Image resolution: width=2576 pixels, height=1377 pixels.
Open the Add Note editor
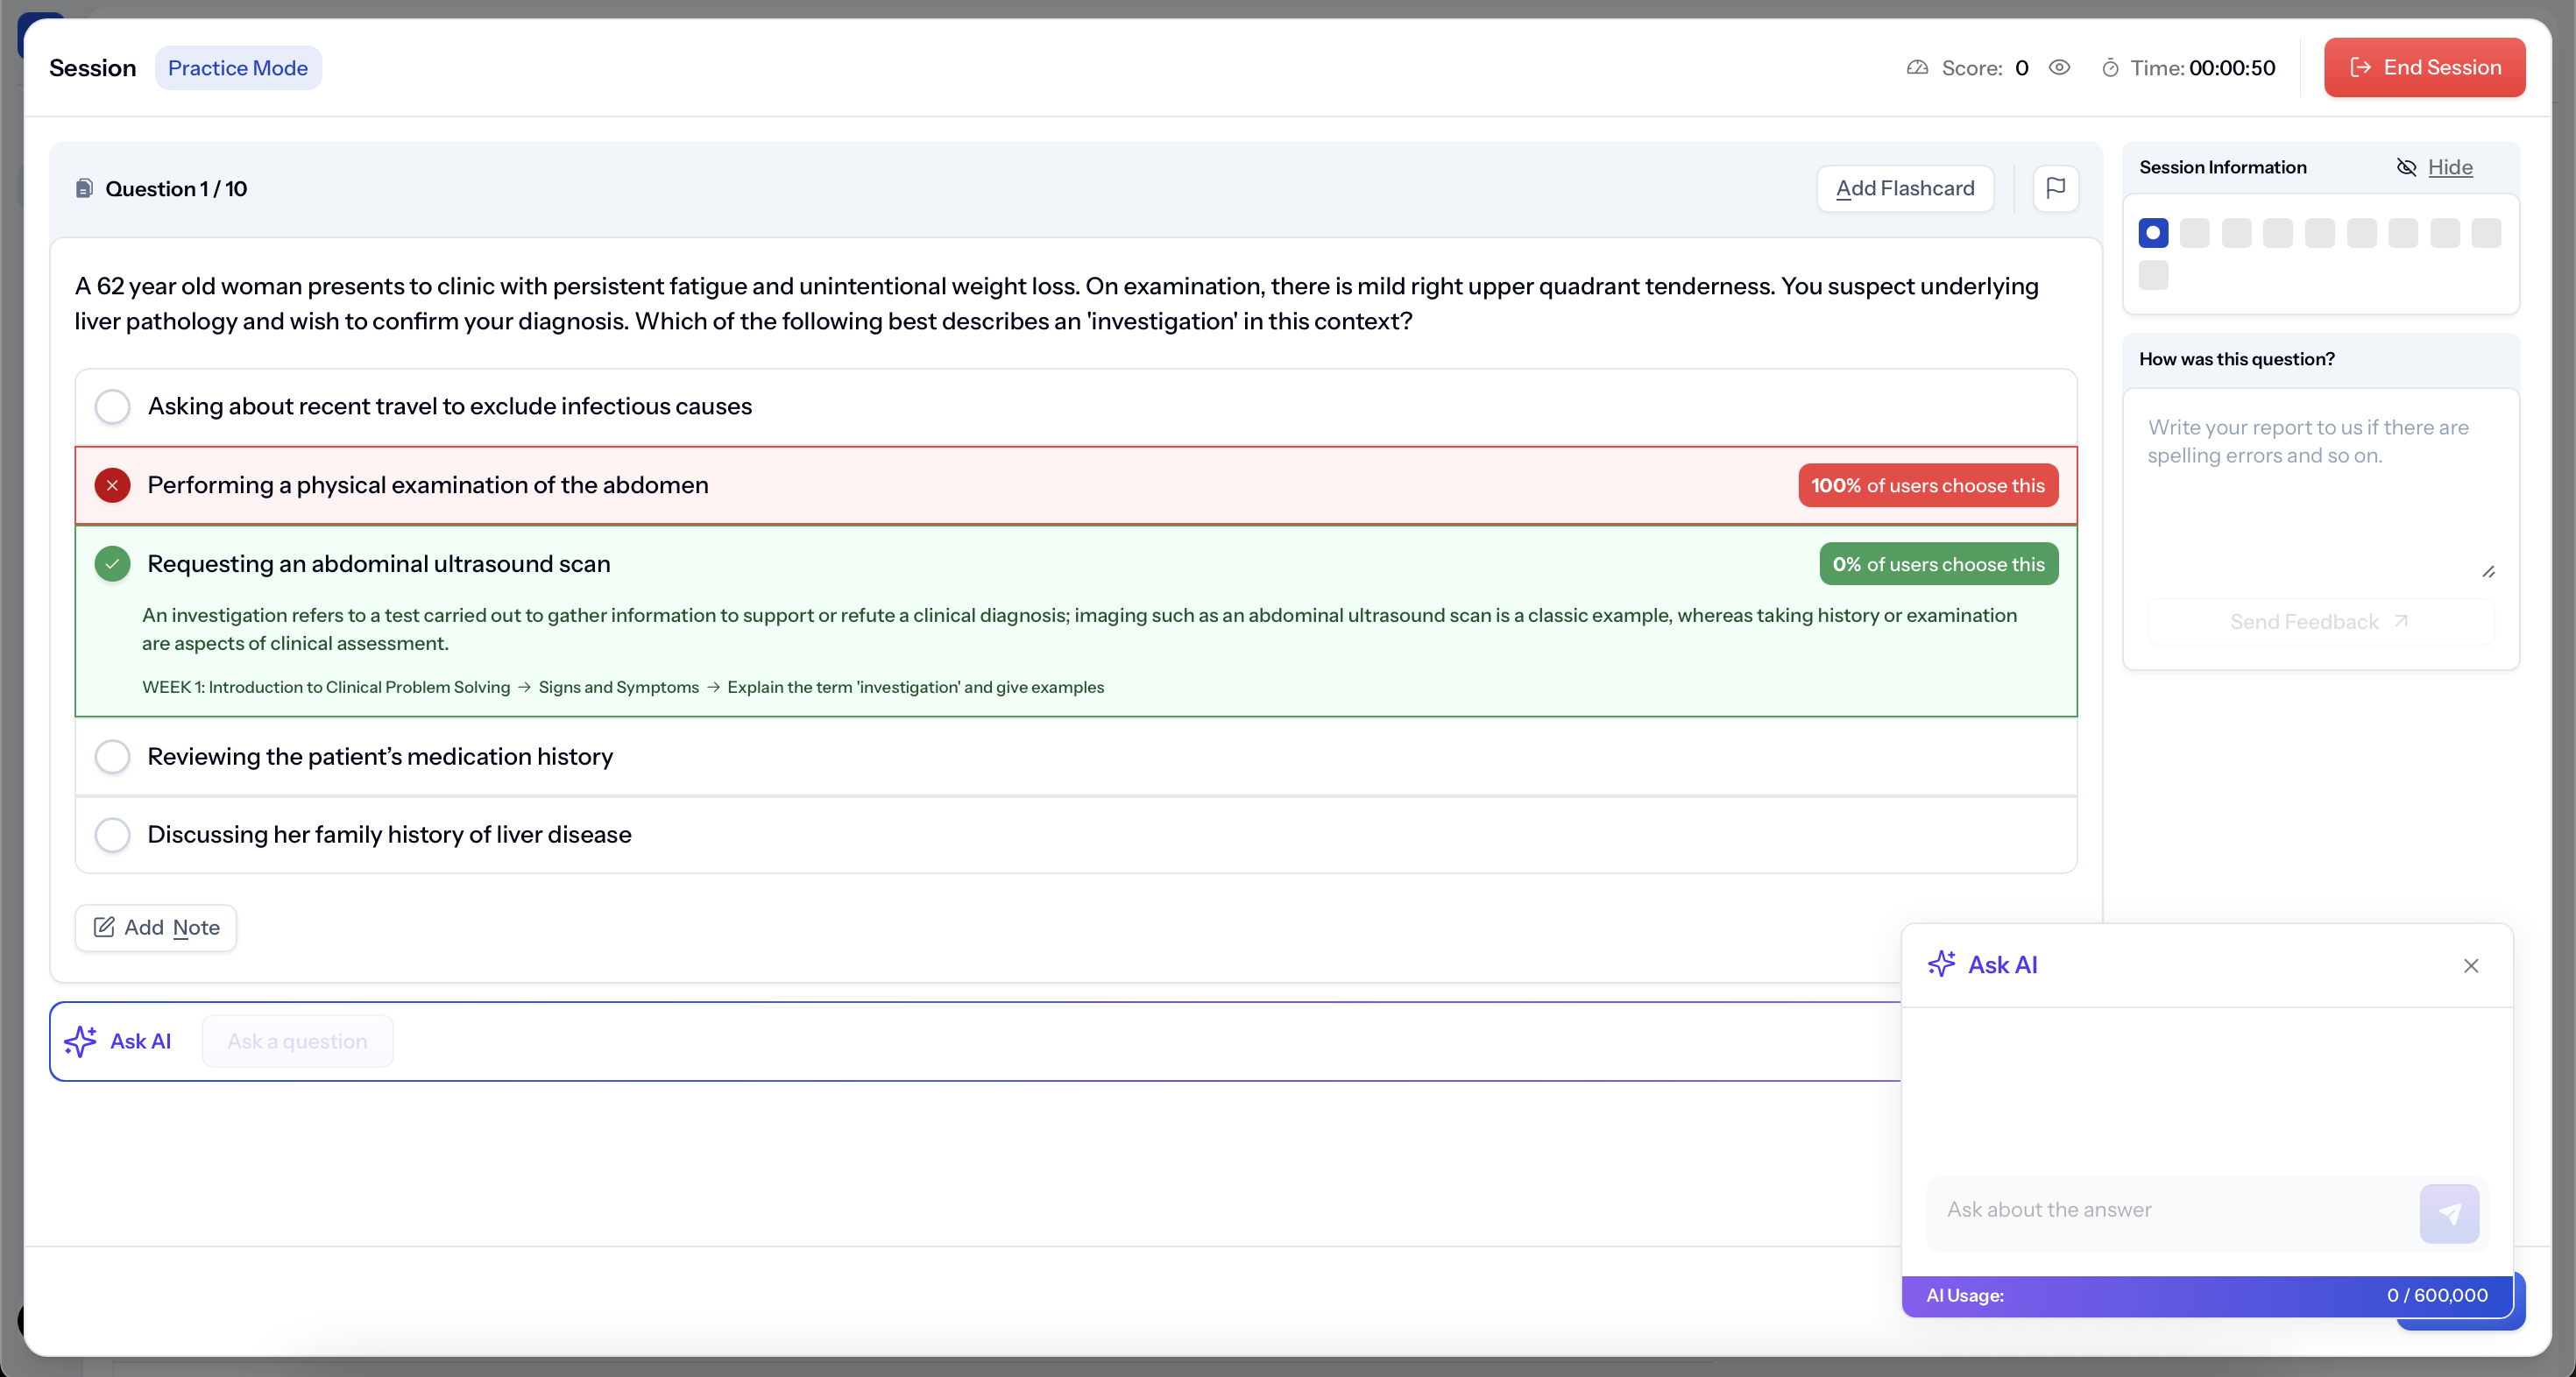click(x=156, y=927)
